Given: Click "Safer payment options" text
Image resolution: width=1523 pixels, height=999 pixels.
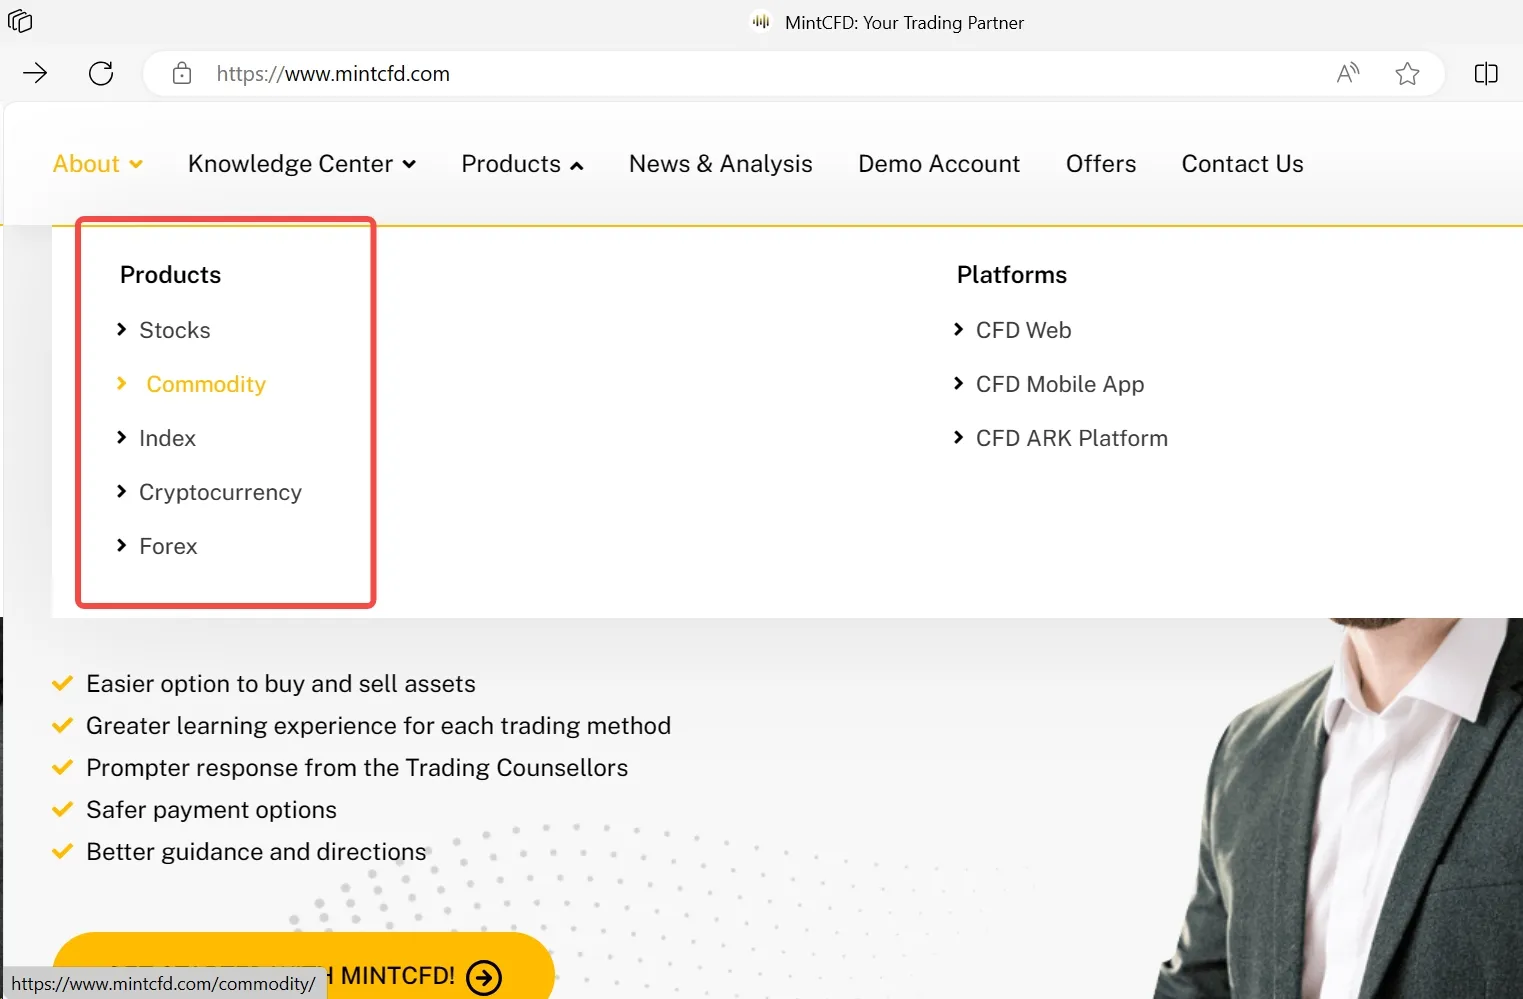Looking at the screenshot, I should (211, 810).
